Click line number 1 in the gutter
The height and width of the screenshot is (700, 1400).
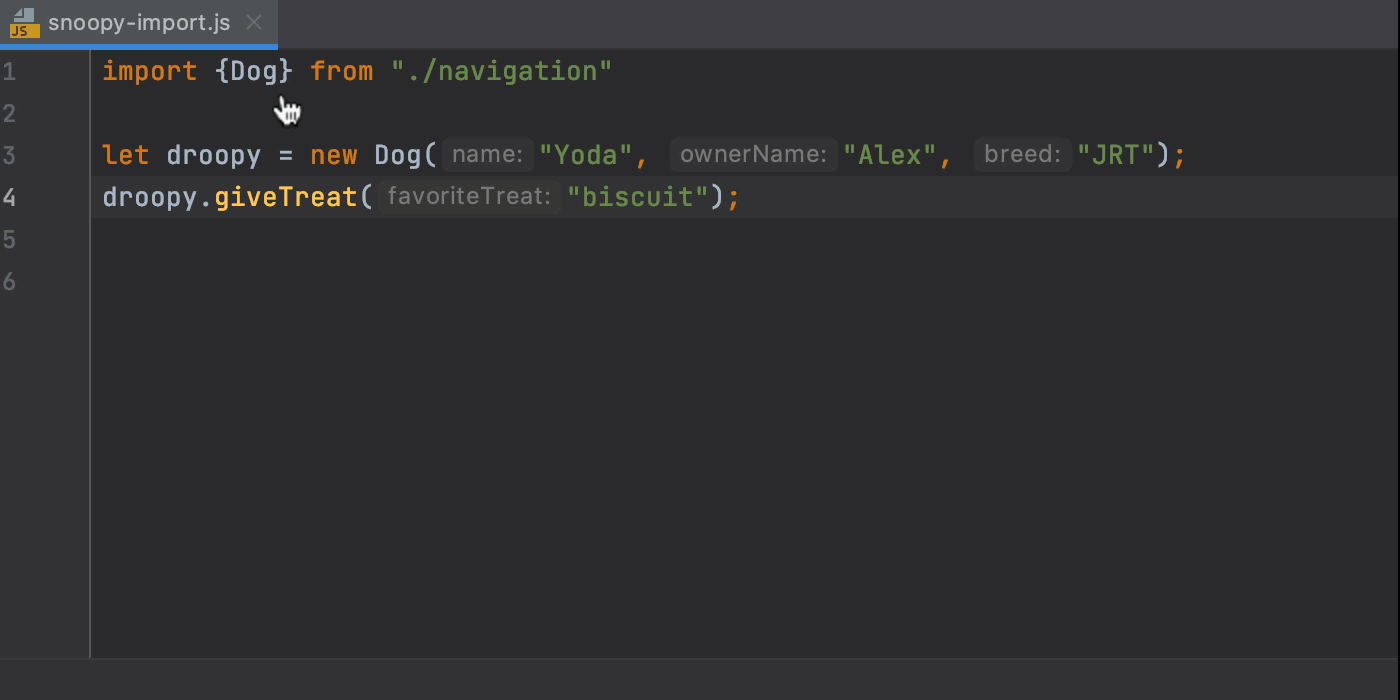point(9,72)
